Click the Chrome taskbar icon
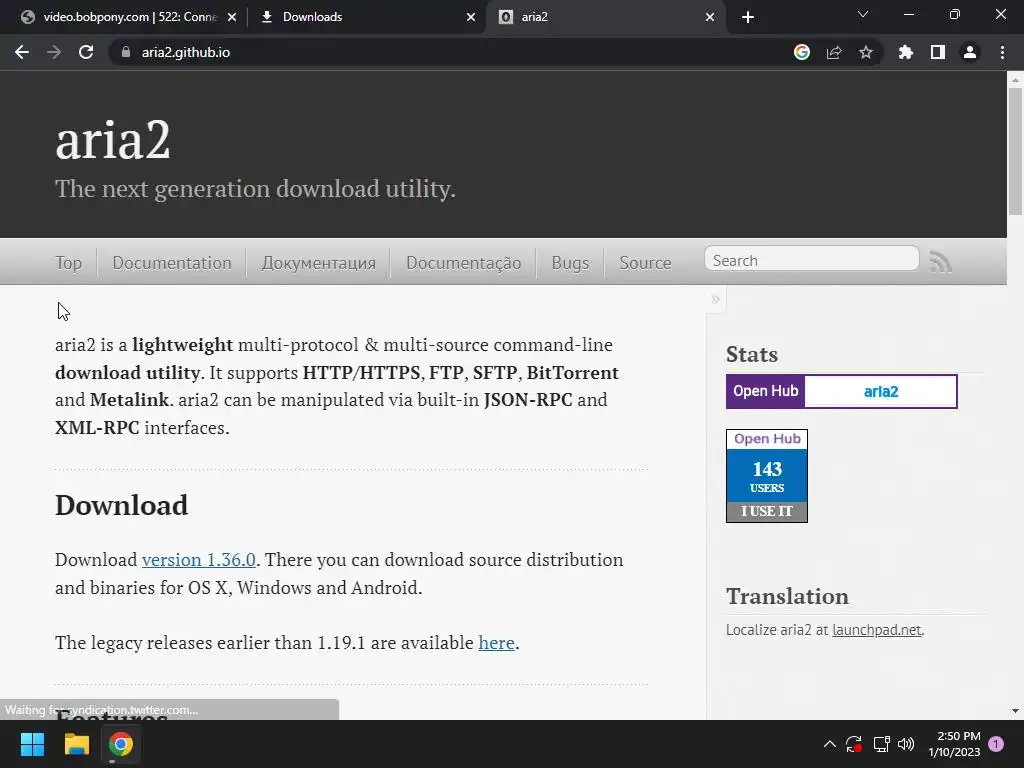1024x768 pixels. click(x=121, y=744)
